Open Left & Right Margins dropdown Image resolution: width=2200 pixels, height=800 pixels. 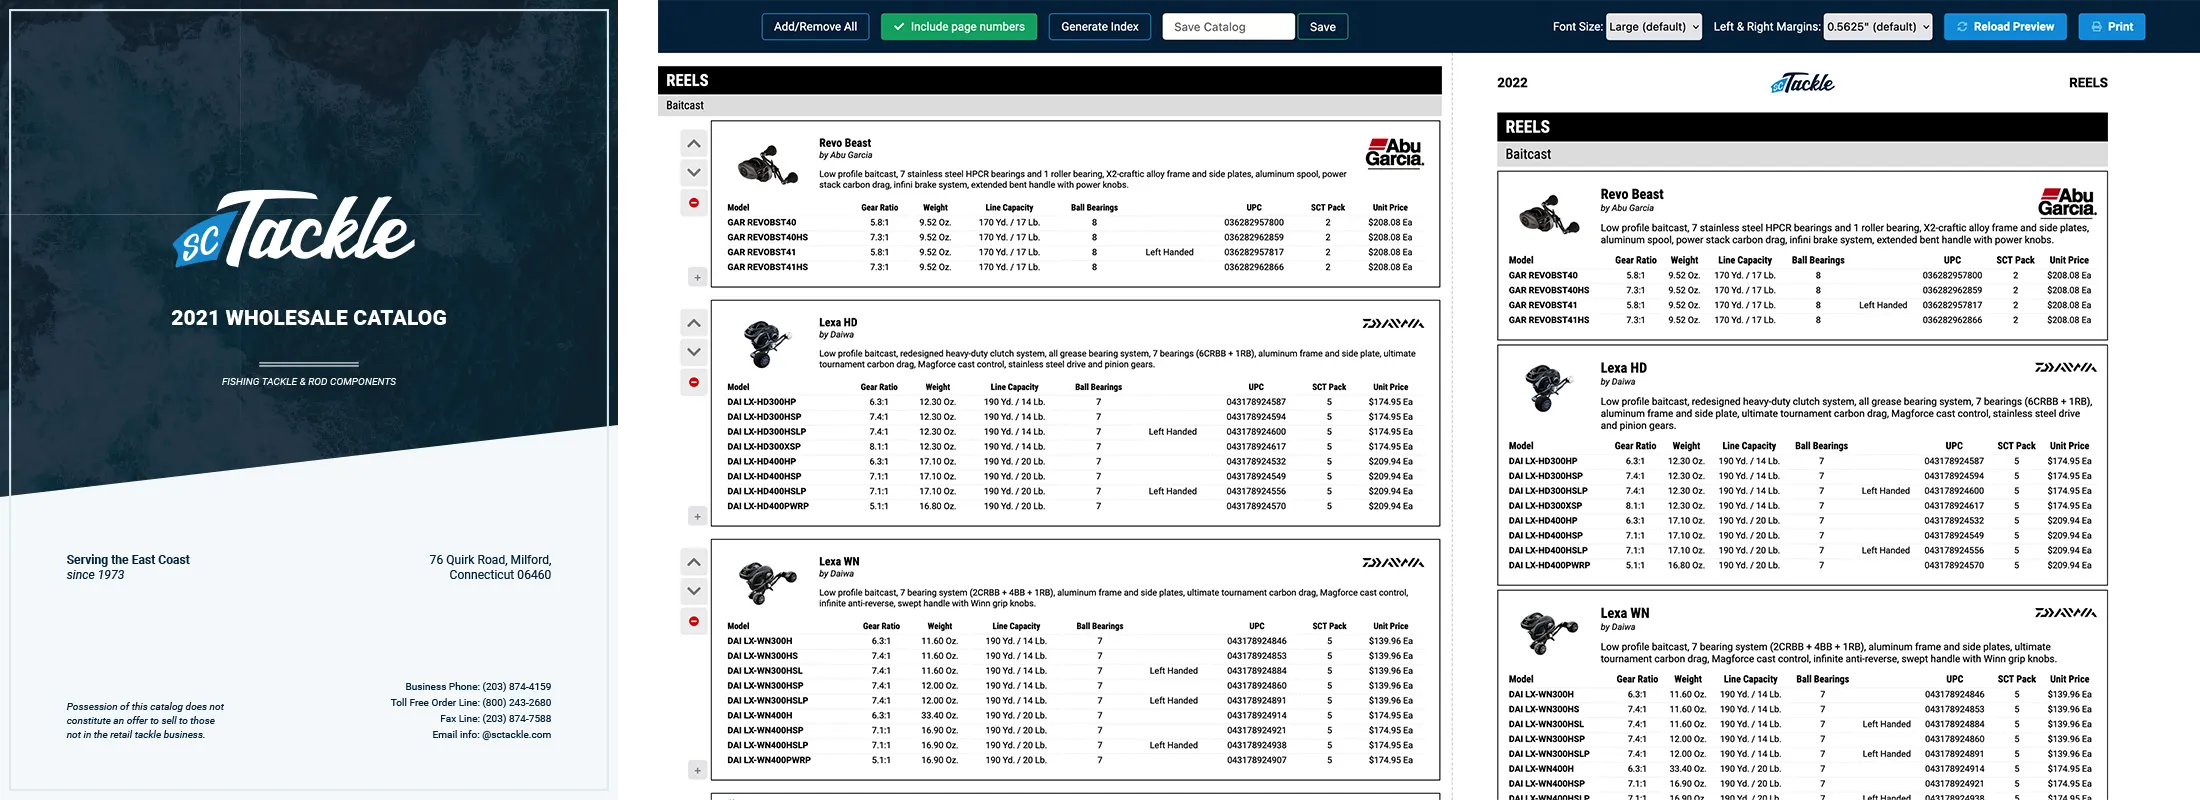1878,27
